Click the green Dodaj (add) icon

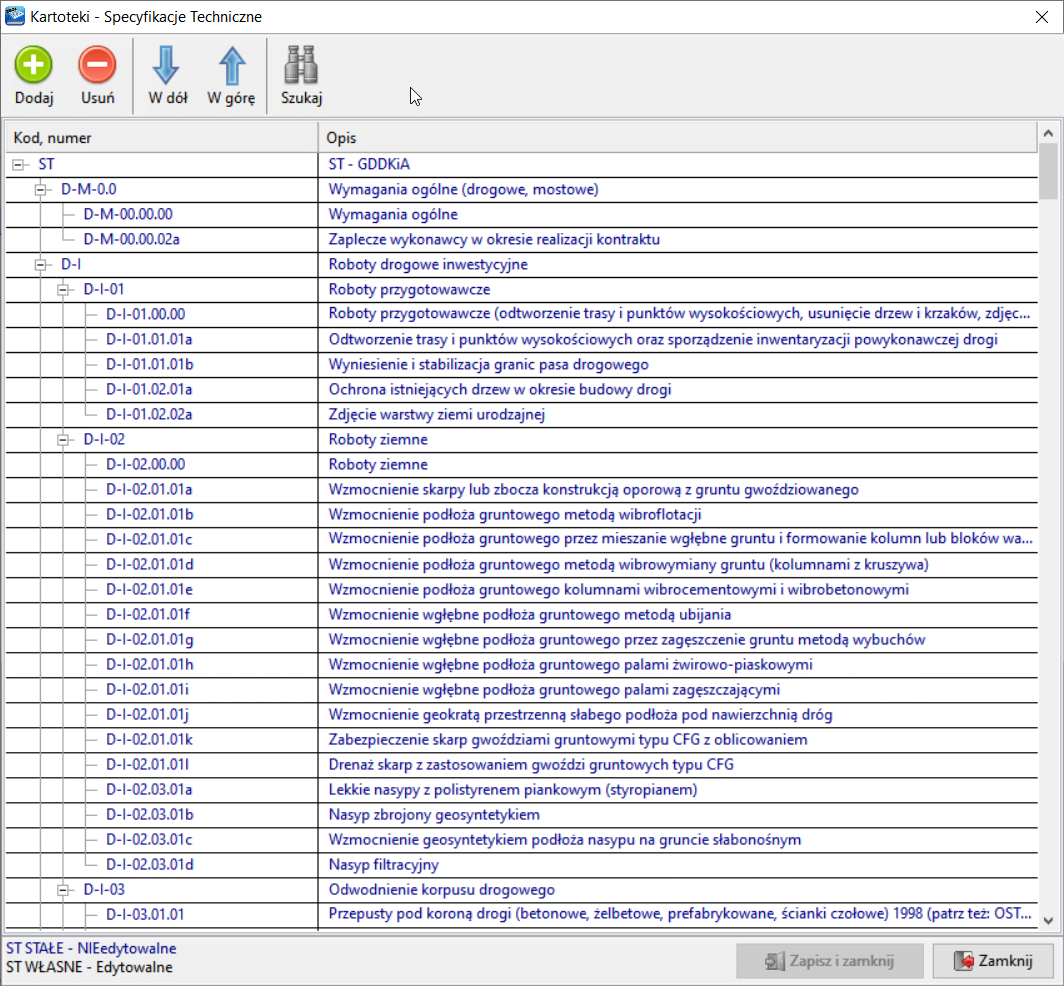point(33,65)
